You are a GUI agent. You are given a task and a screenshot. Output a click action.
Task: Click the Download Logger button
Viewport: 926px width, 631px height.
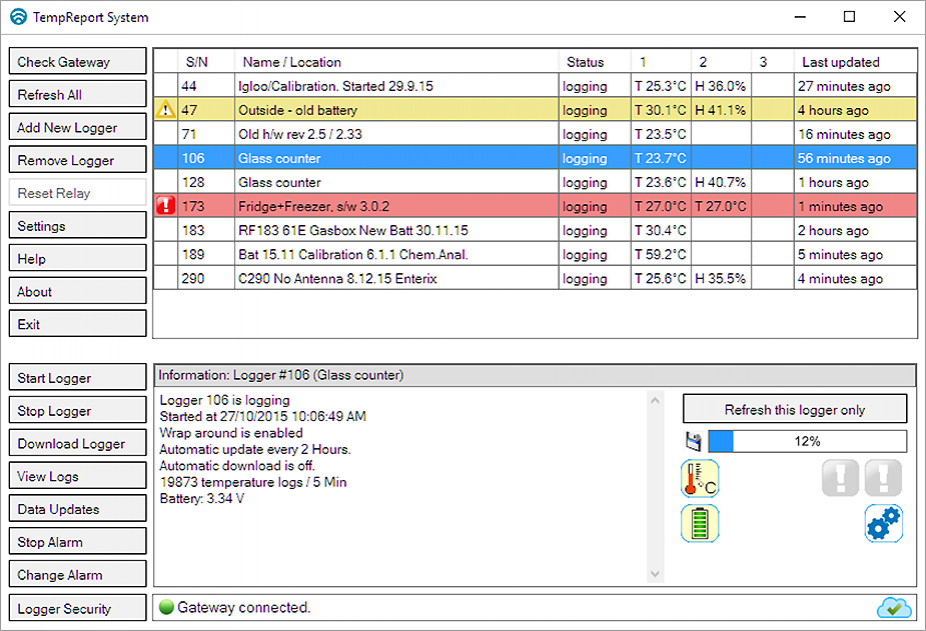(77, 443)
